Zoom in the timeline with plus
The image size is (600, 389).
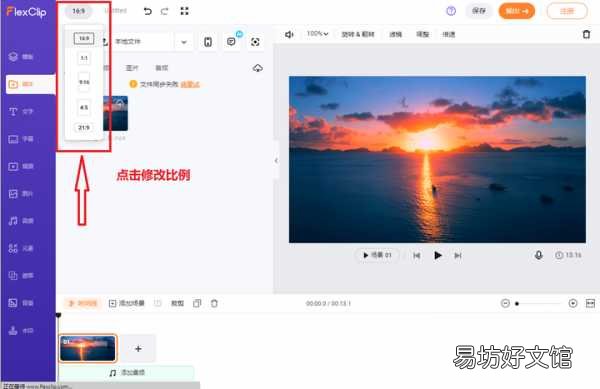(573, 303)
